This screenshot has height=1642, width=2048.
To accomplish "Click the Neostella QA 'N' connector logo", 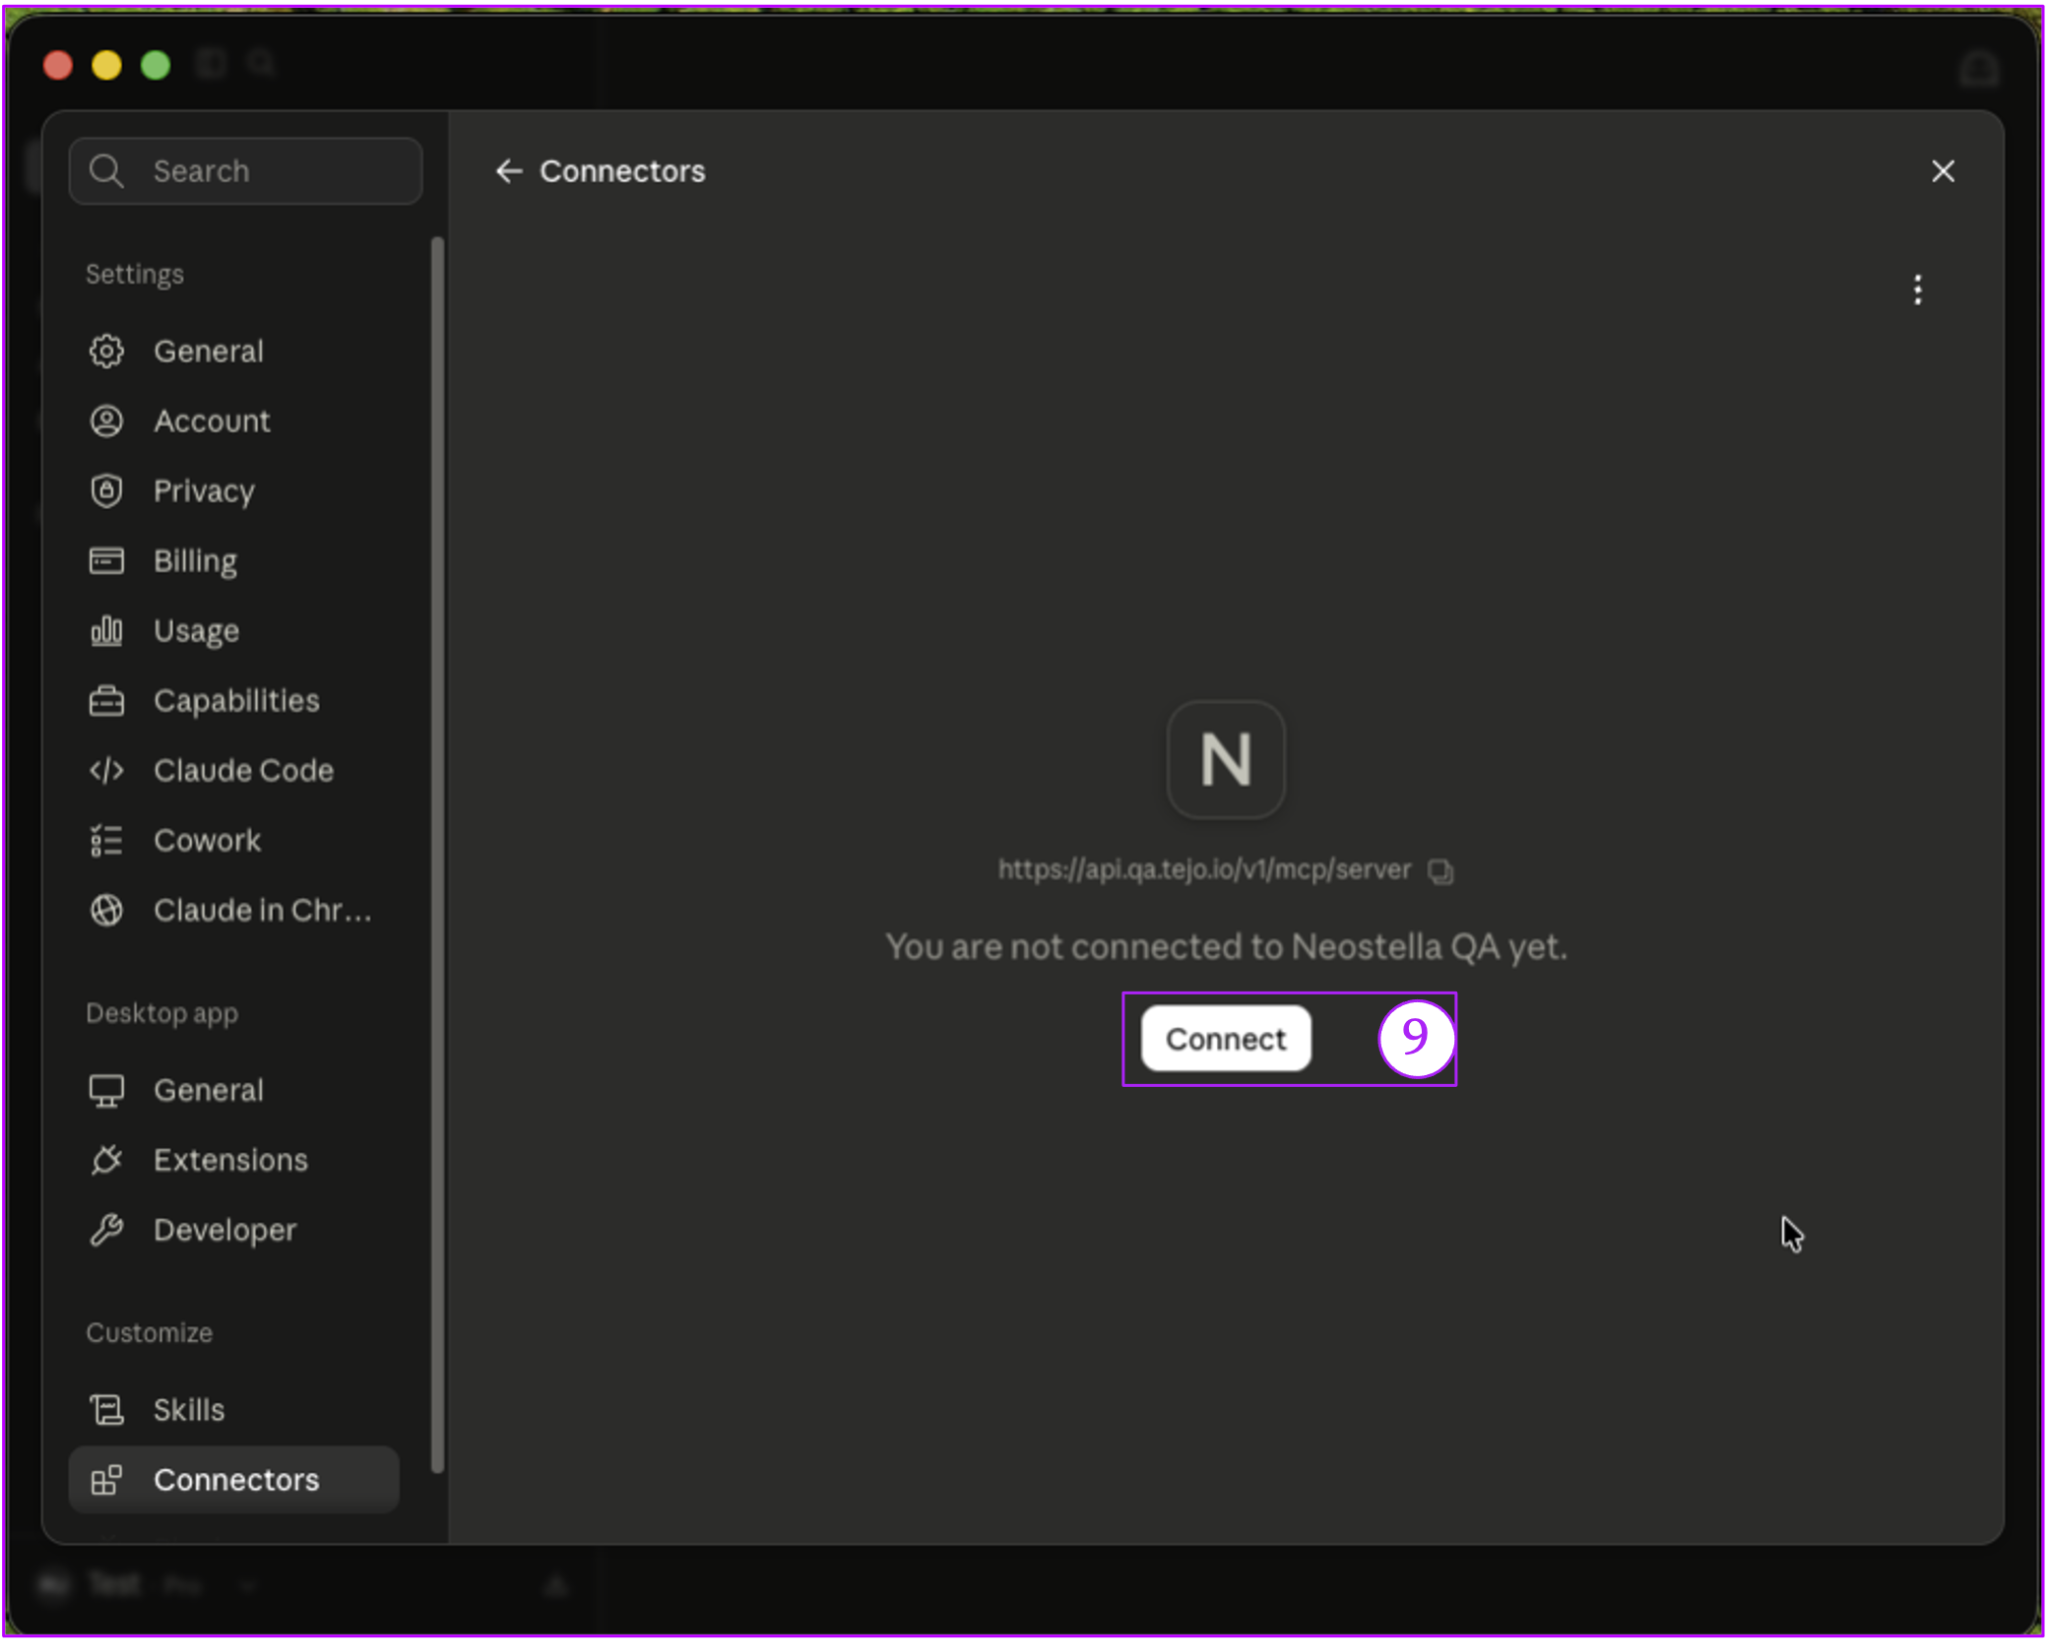I will (1226, 760).
